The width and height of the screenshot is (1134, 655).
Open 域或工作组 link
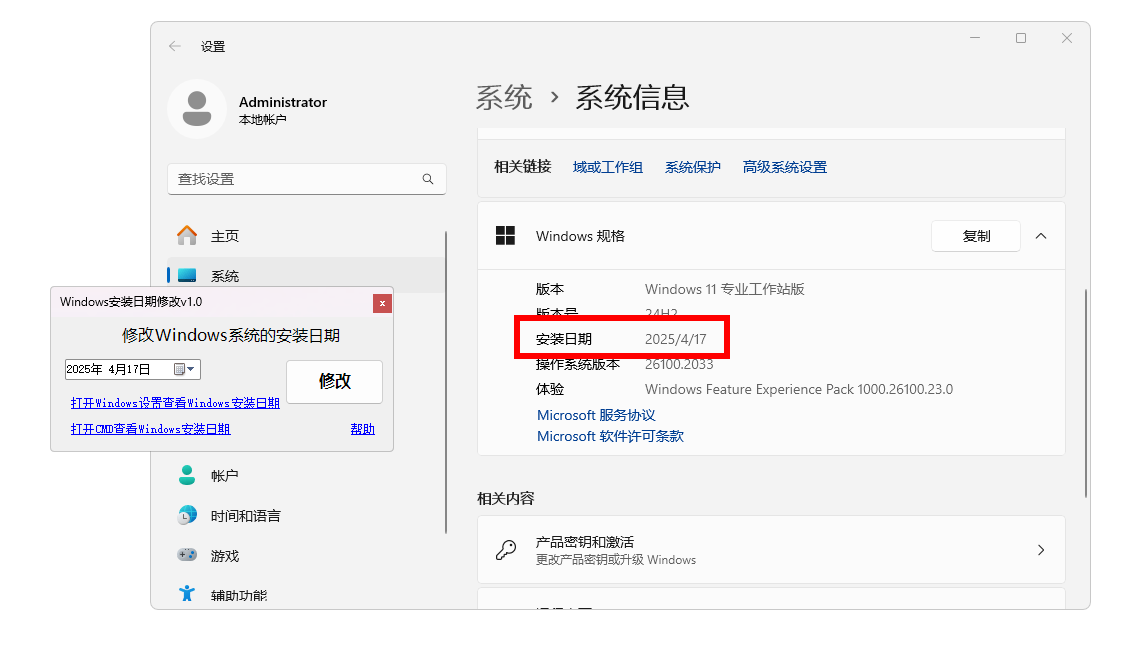click(608, 167)
